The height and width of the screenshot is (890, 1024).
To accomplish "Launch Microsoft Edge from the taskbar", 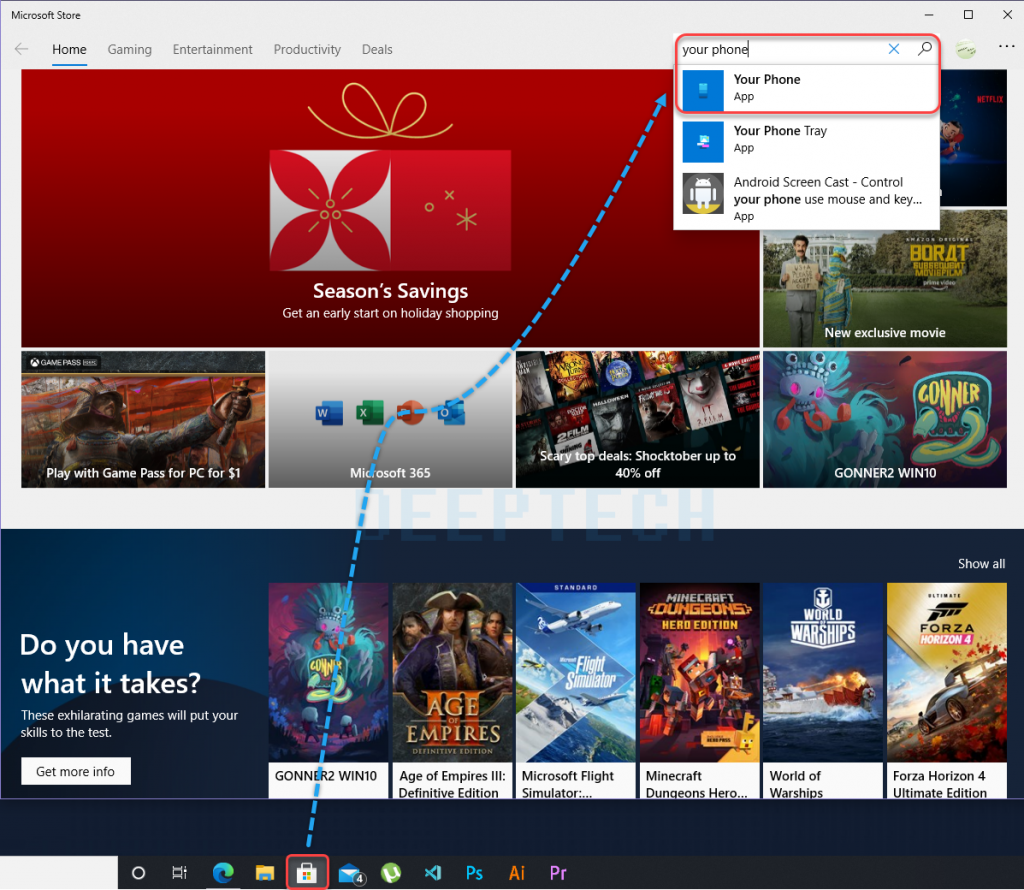I will click(x=223, y=872).
